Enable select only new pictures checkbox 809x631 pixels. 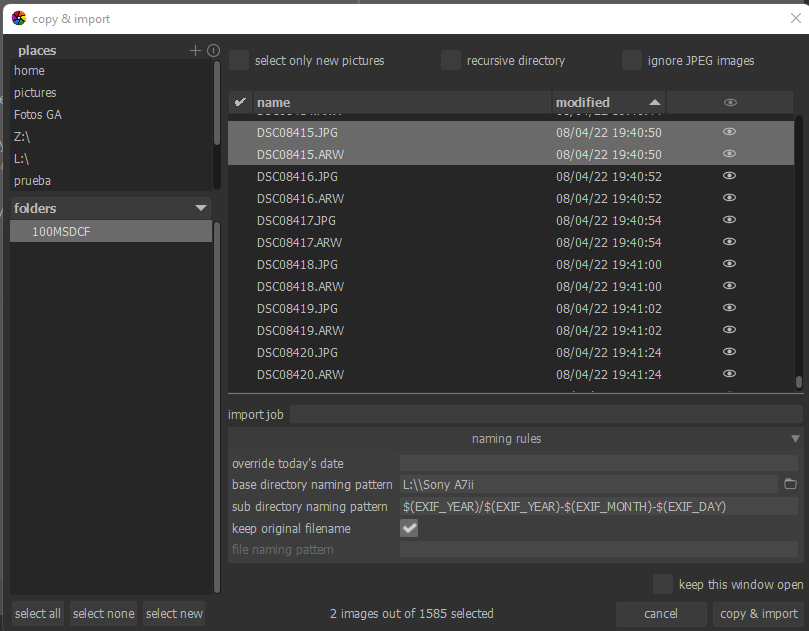pyautogui.click(x=239, y=61)
